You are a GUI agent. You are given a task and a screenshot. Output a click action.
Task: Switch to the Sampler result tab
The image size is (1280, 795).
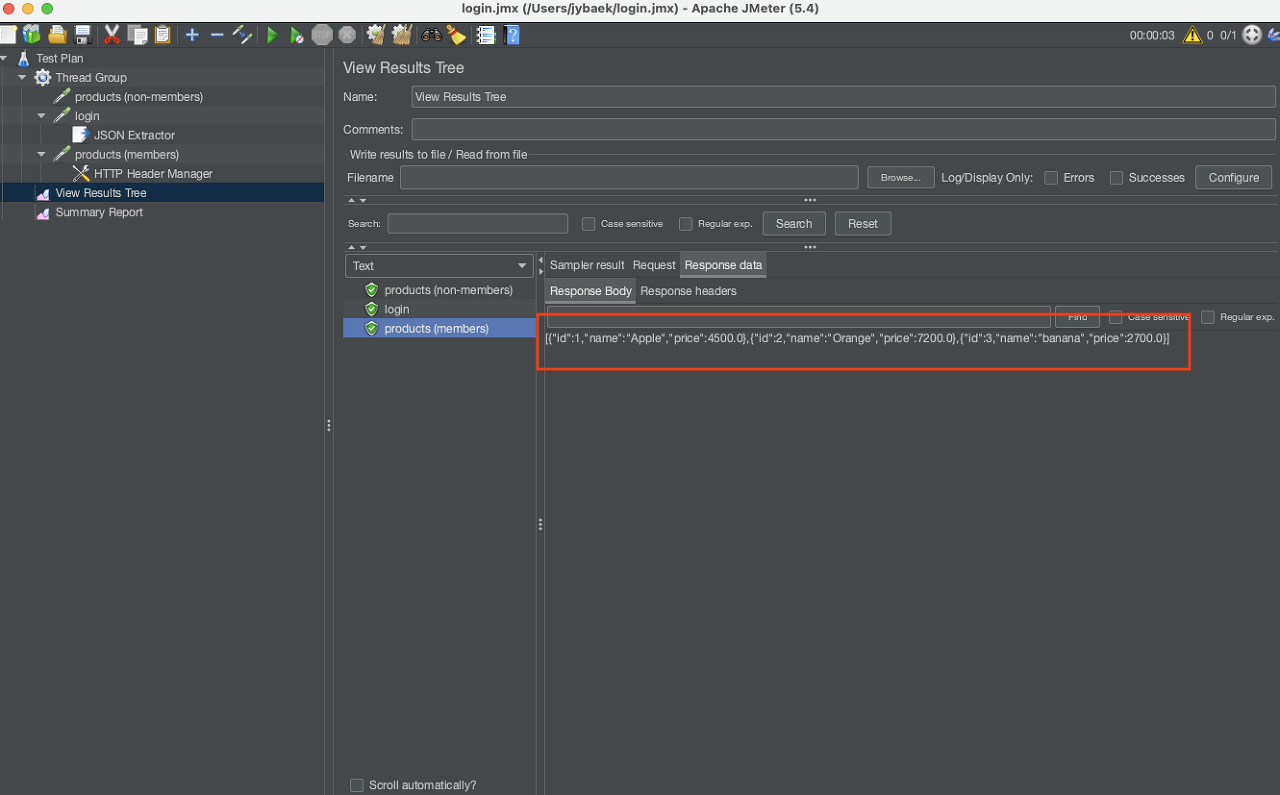click(587, 265)
